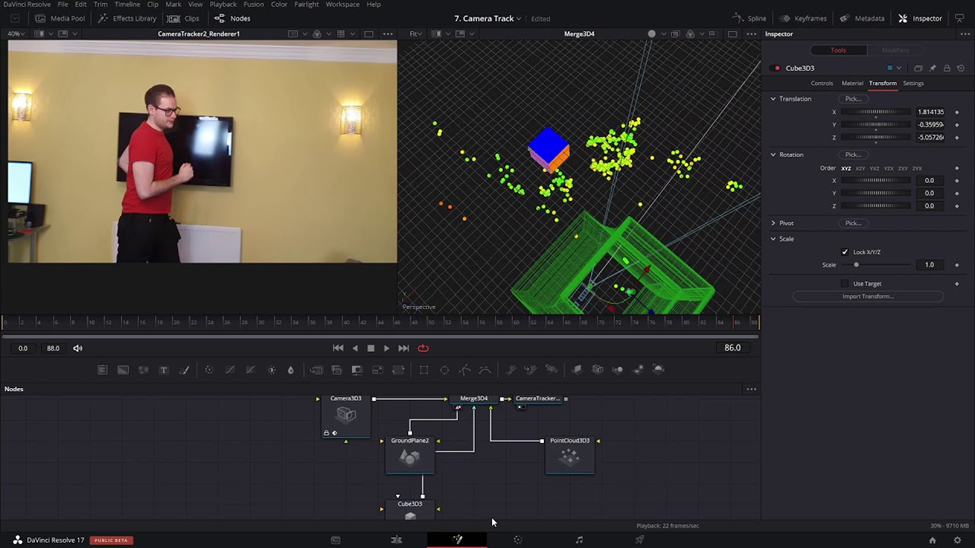Image resolution: width=975 pixels, height=548 pixels.
Task: Switch to the Fairlight page icon
Action: 579,540
